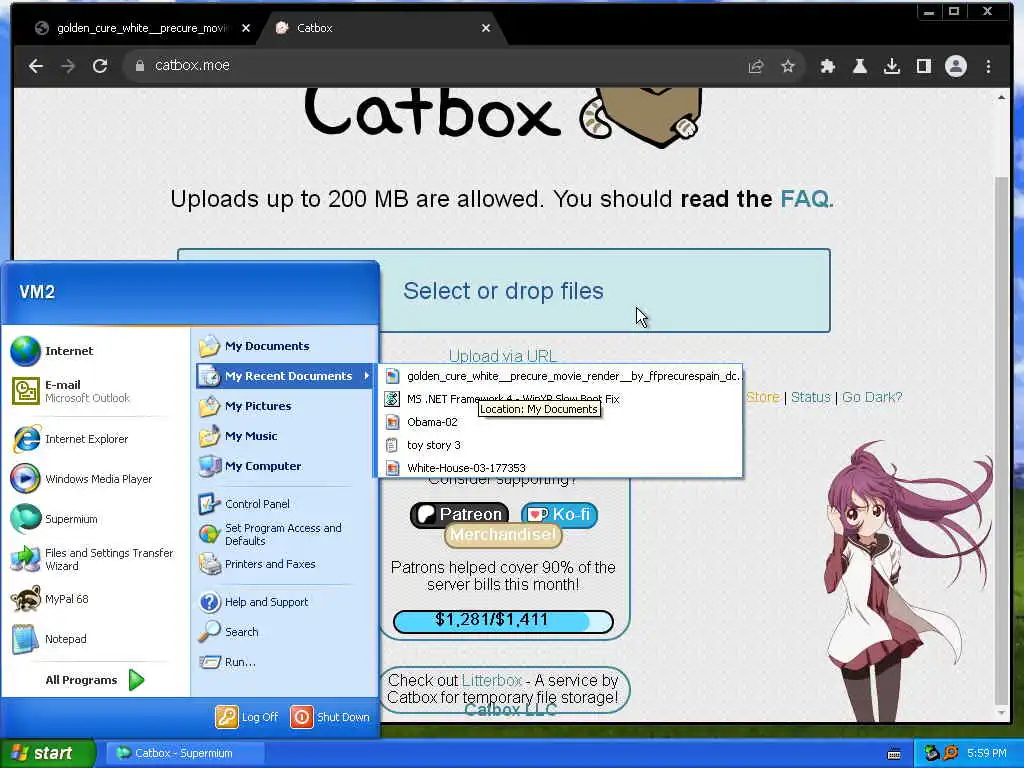
Task: Click the 5:59 PM system clock
Action: coord(987,754)
